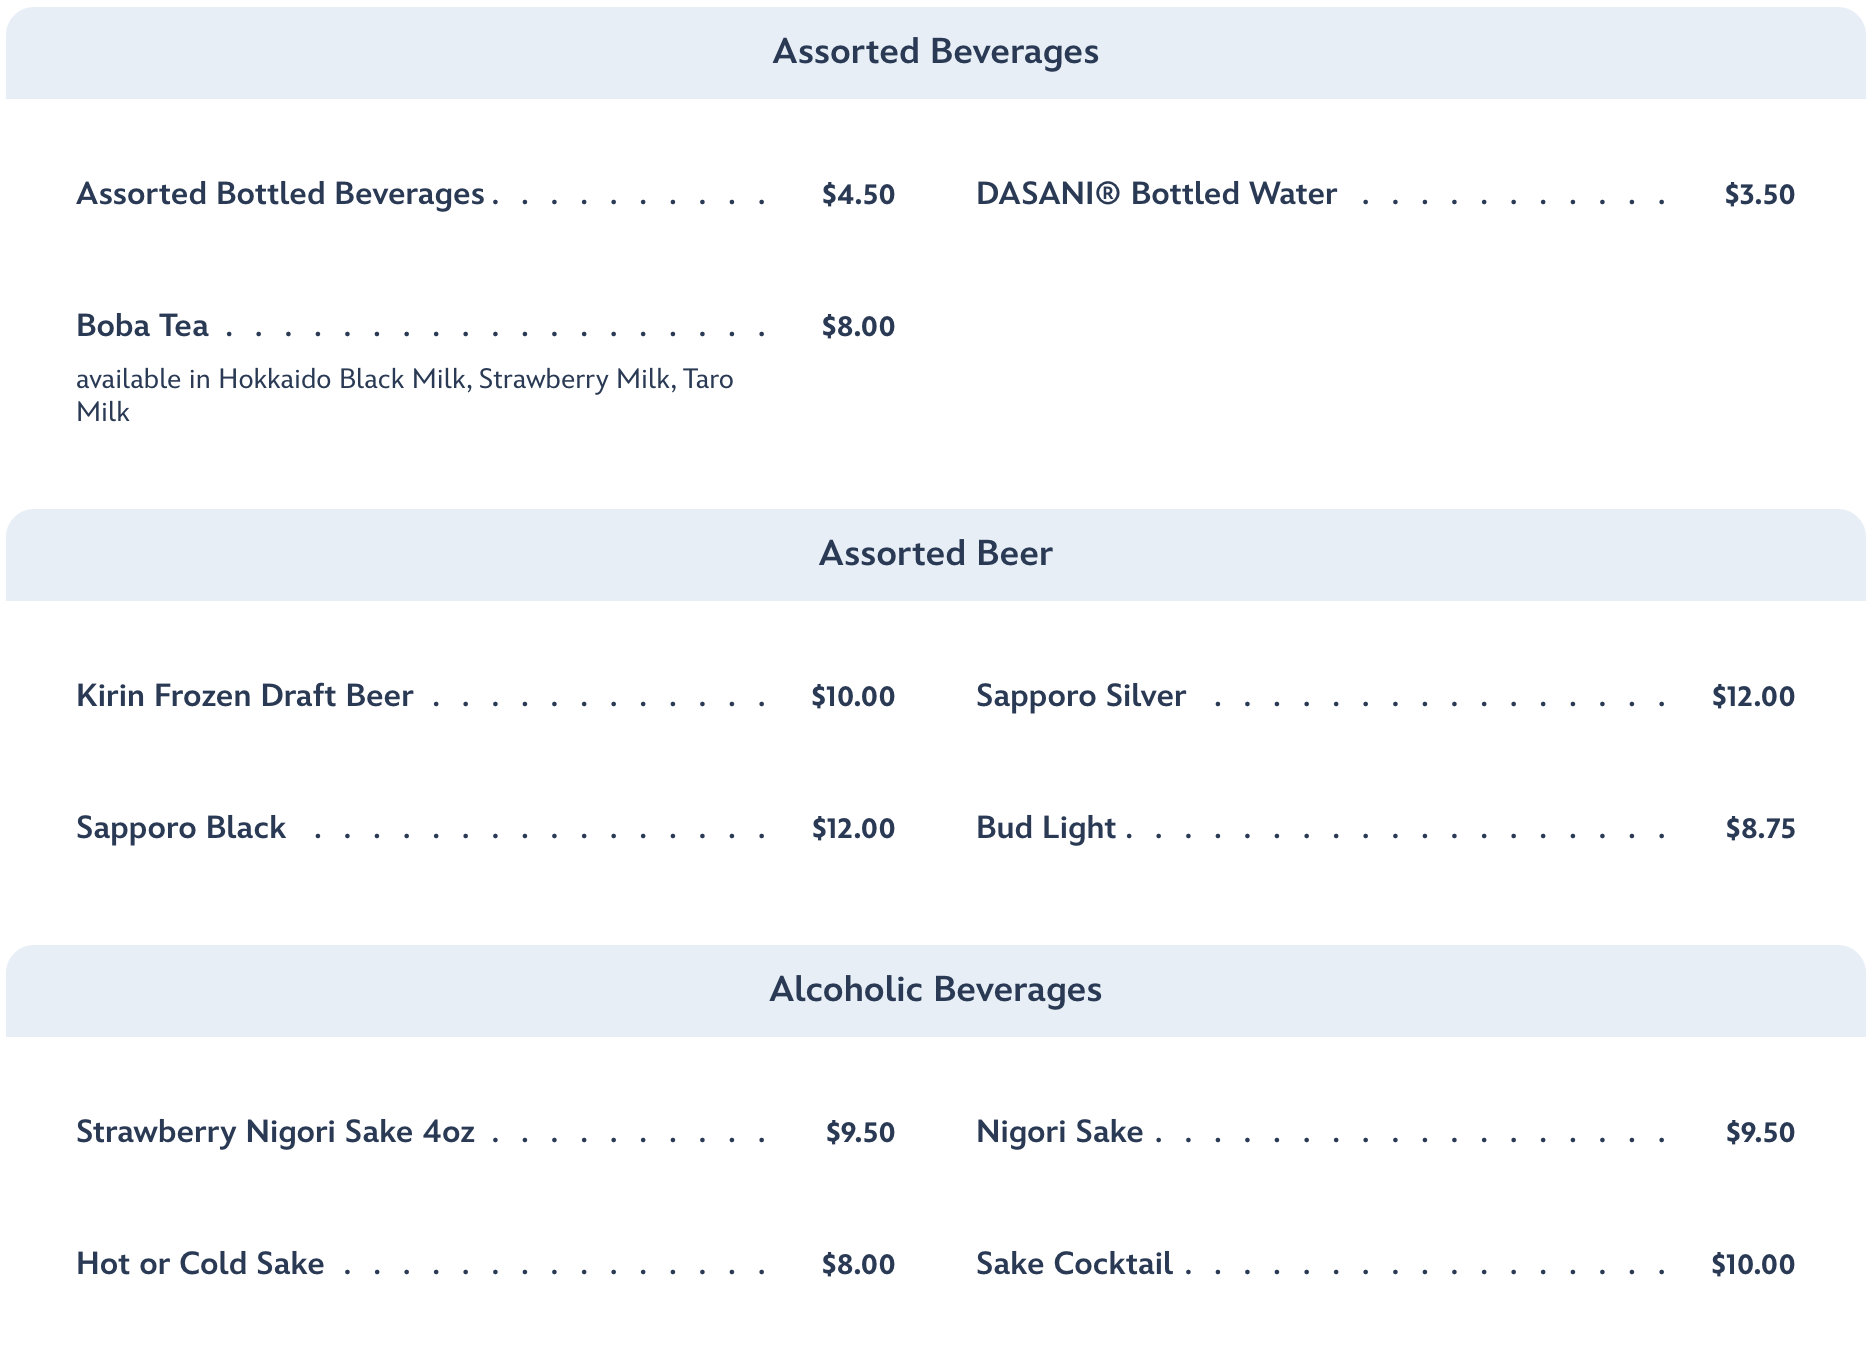
Task: Select the DASANI Bottled Water item
Action: pos(1155,194)
